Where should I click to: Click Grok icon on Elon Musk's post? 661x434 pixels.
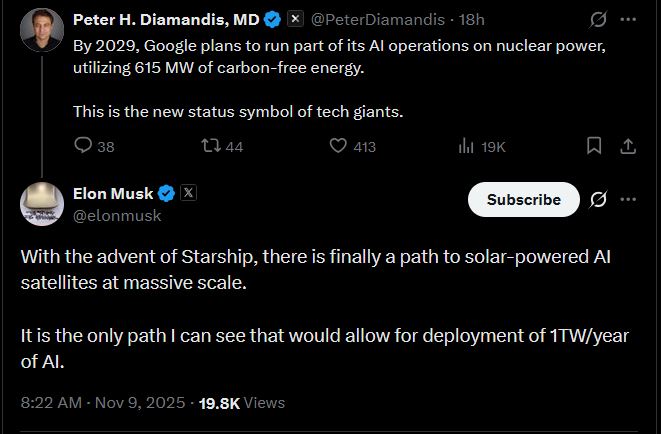(598, 199)
